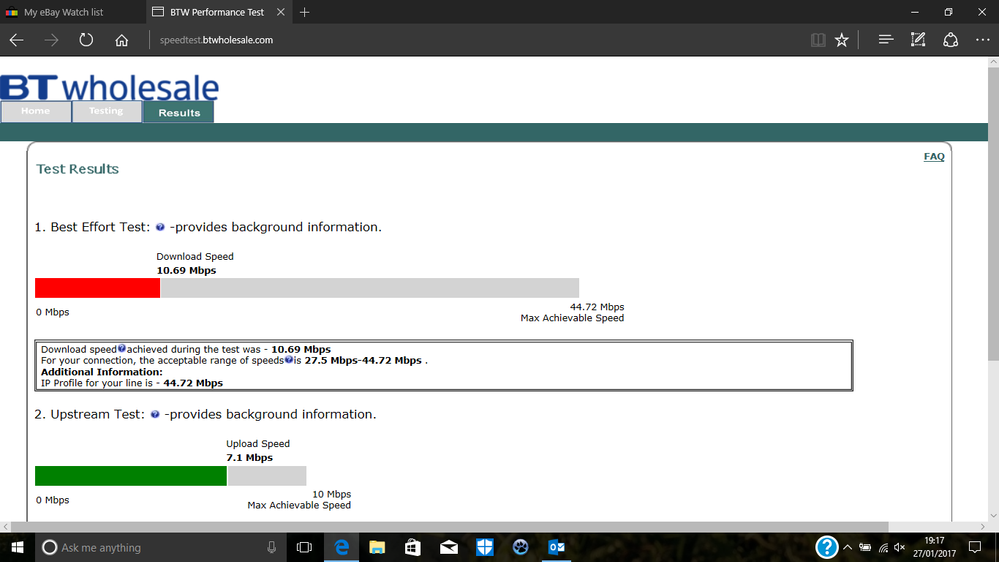Image resolution: width=999 pixels, height=562 pixels.
Task: Open the Home page tab
Action: pos(36,111)
